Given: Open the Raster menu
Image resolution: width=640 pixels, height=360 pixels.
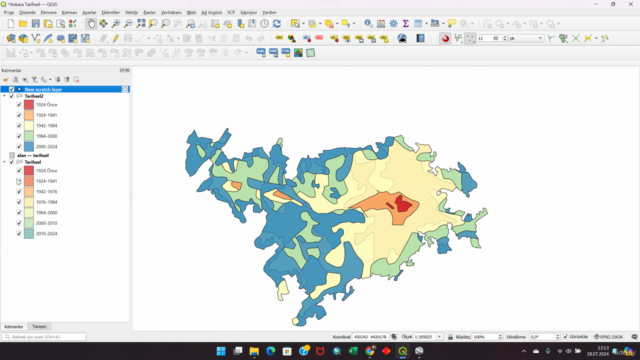Looking at the screenshot, I should 150,13.
